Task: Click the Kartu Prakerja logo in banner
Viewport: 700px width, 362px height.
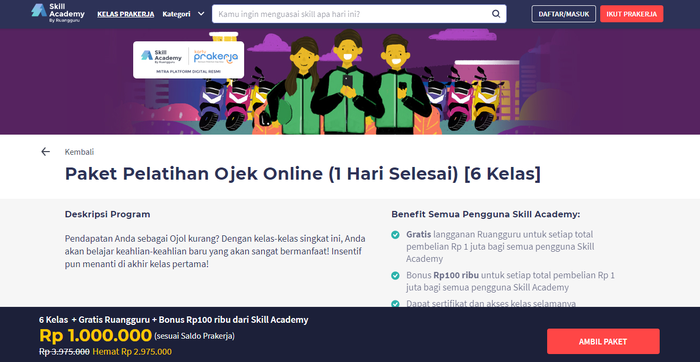Action: click(x=216, y=57)
